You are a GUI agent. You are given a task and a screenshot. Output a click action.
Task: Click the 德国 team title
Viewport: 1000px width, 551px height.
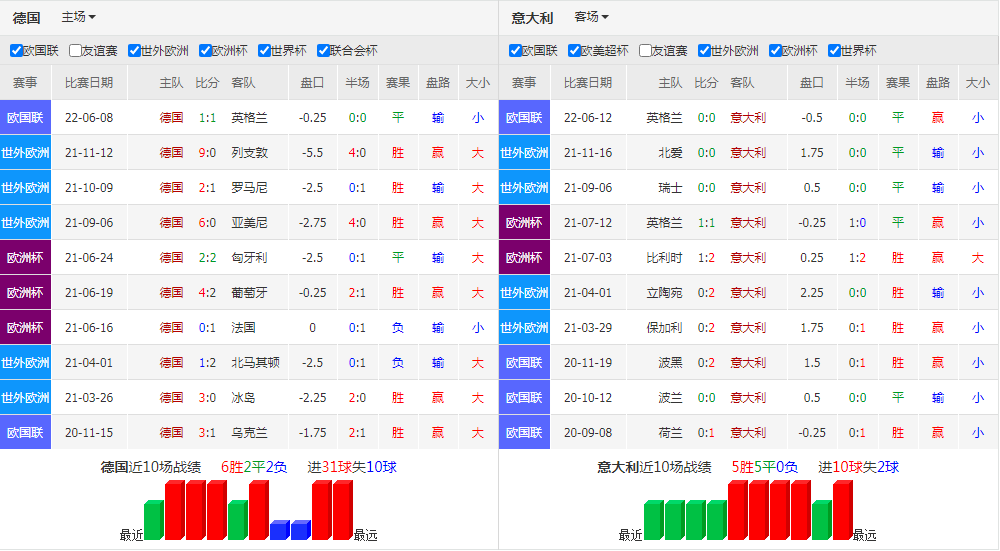[x=26, y=18]
